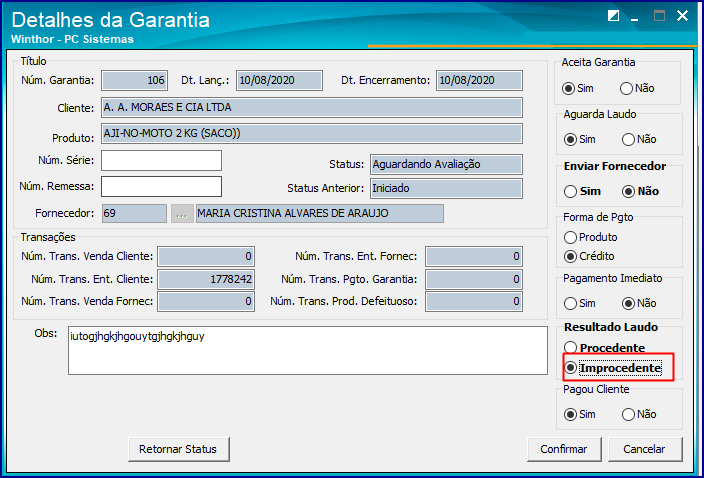Image resolution: width=704 pixels, height=478 pixels.
Task: Click the window resize-toggle icon in title bar
Action: click(613, 16)
